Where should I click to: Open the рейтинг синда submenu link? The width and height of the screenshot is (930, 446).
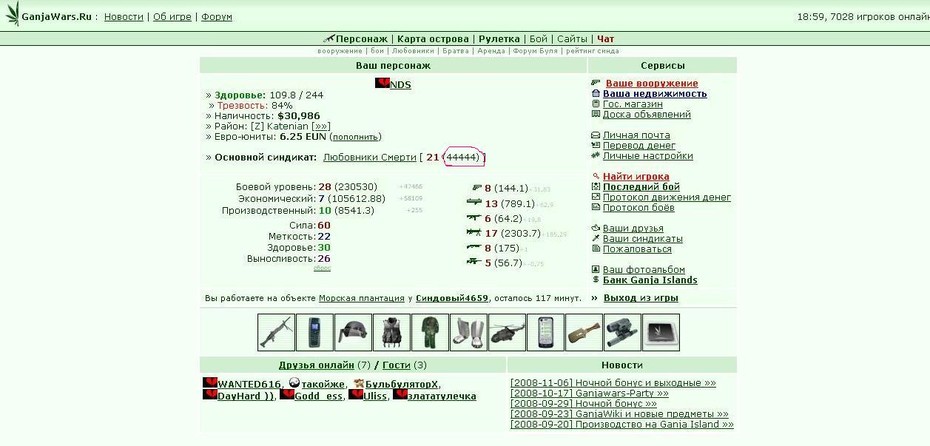pos(593,51)
